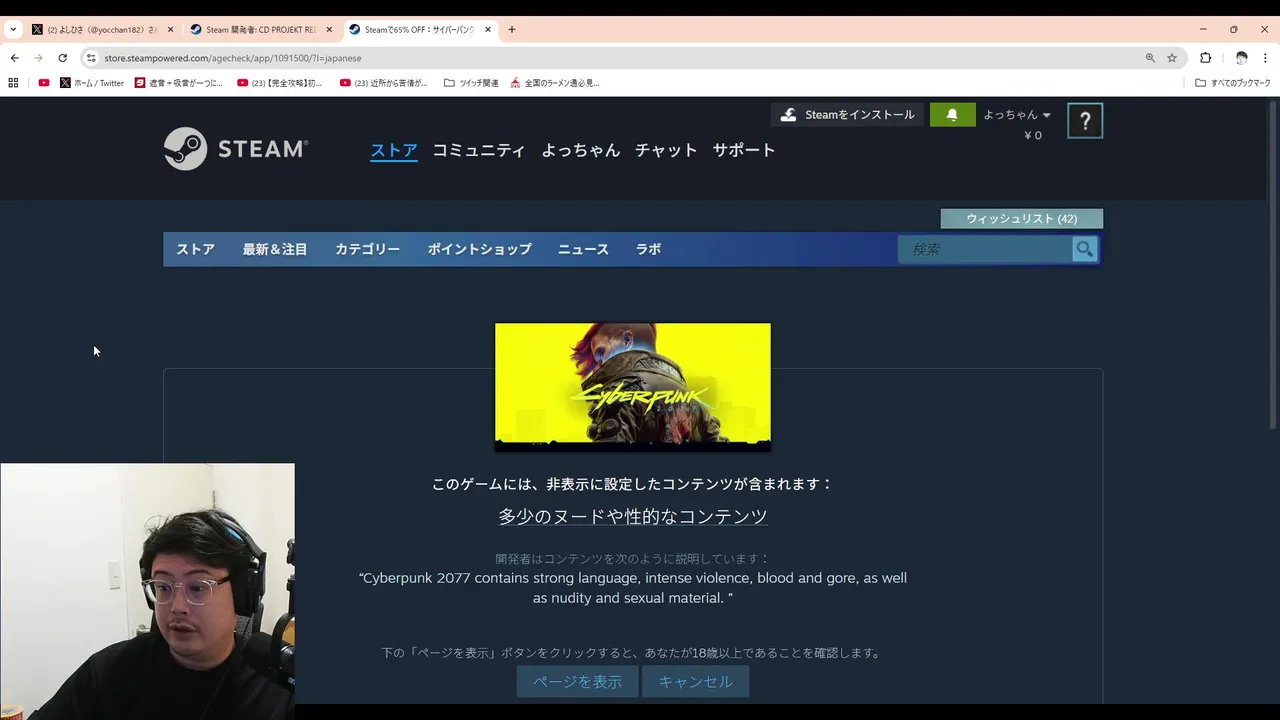Open ストア in the blue store navbar

click(196, 249)
